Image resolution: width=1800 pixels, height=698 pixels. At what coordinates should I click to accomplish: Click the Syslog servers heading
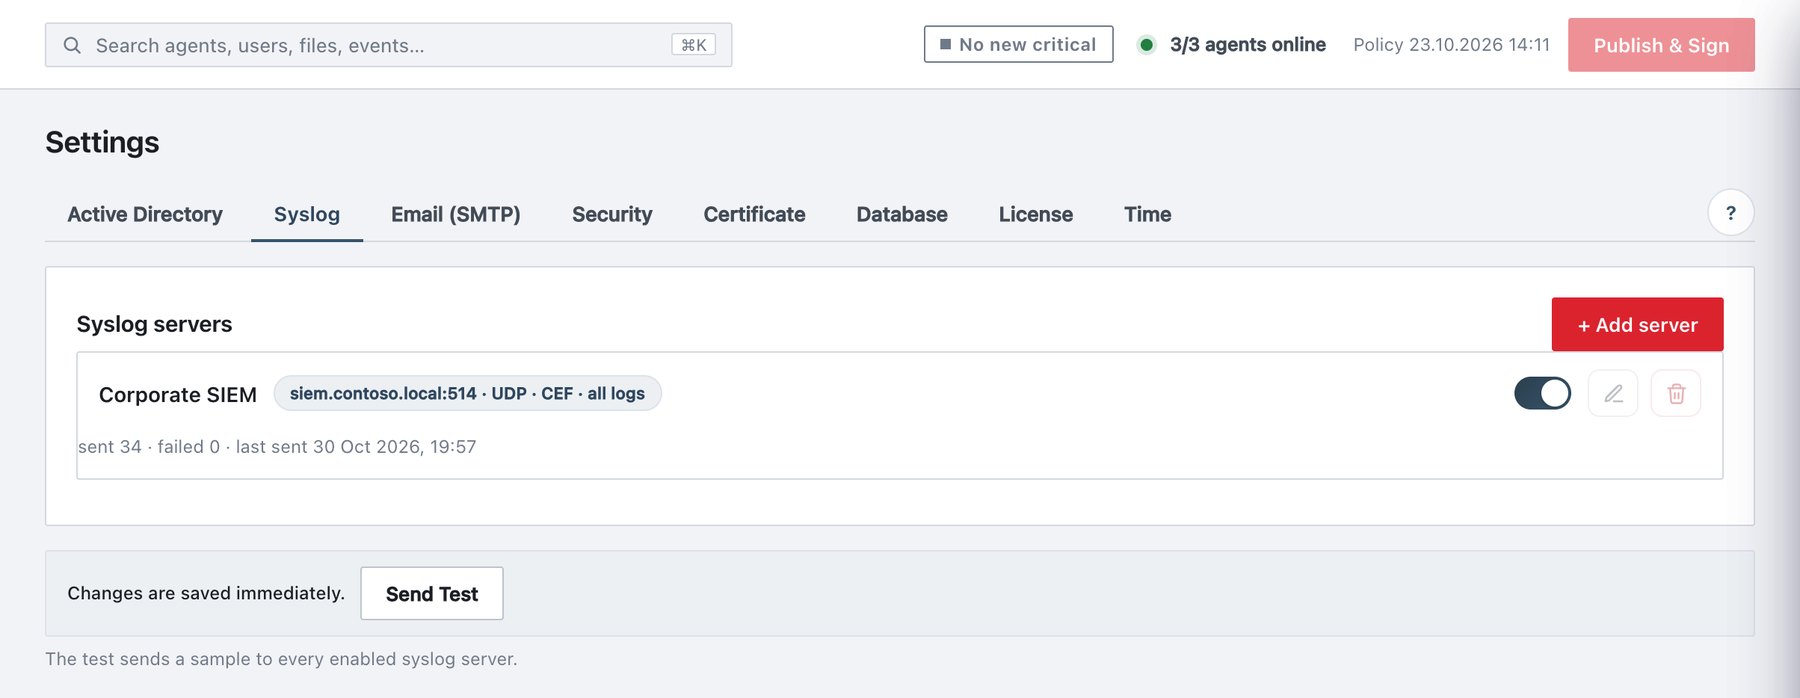click(154, 324)
